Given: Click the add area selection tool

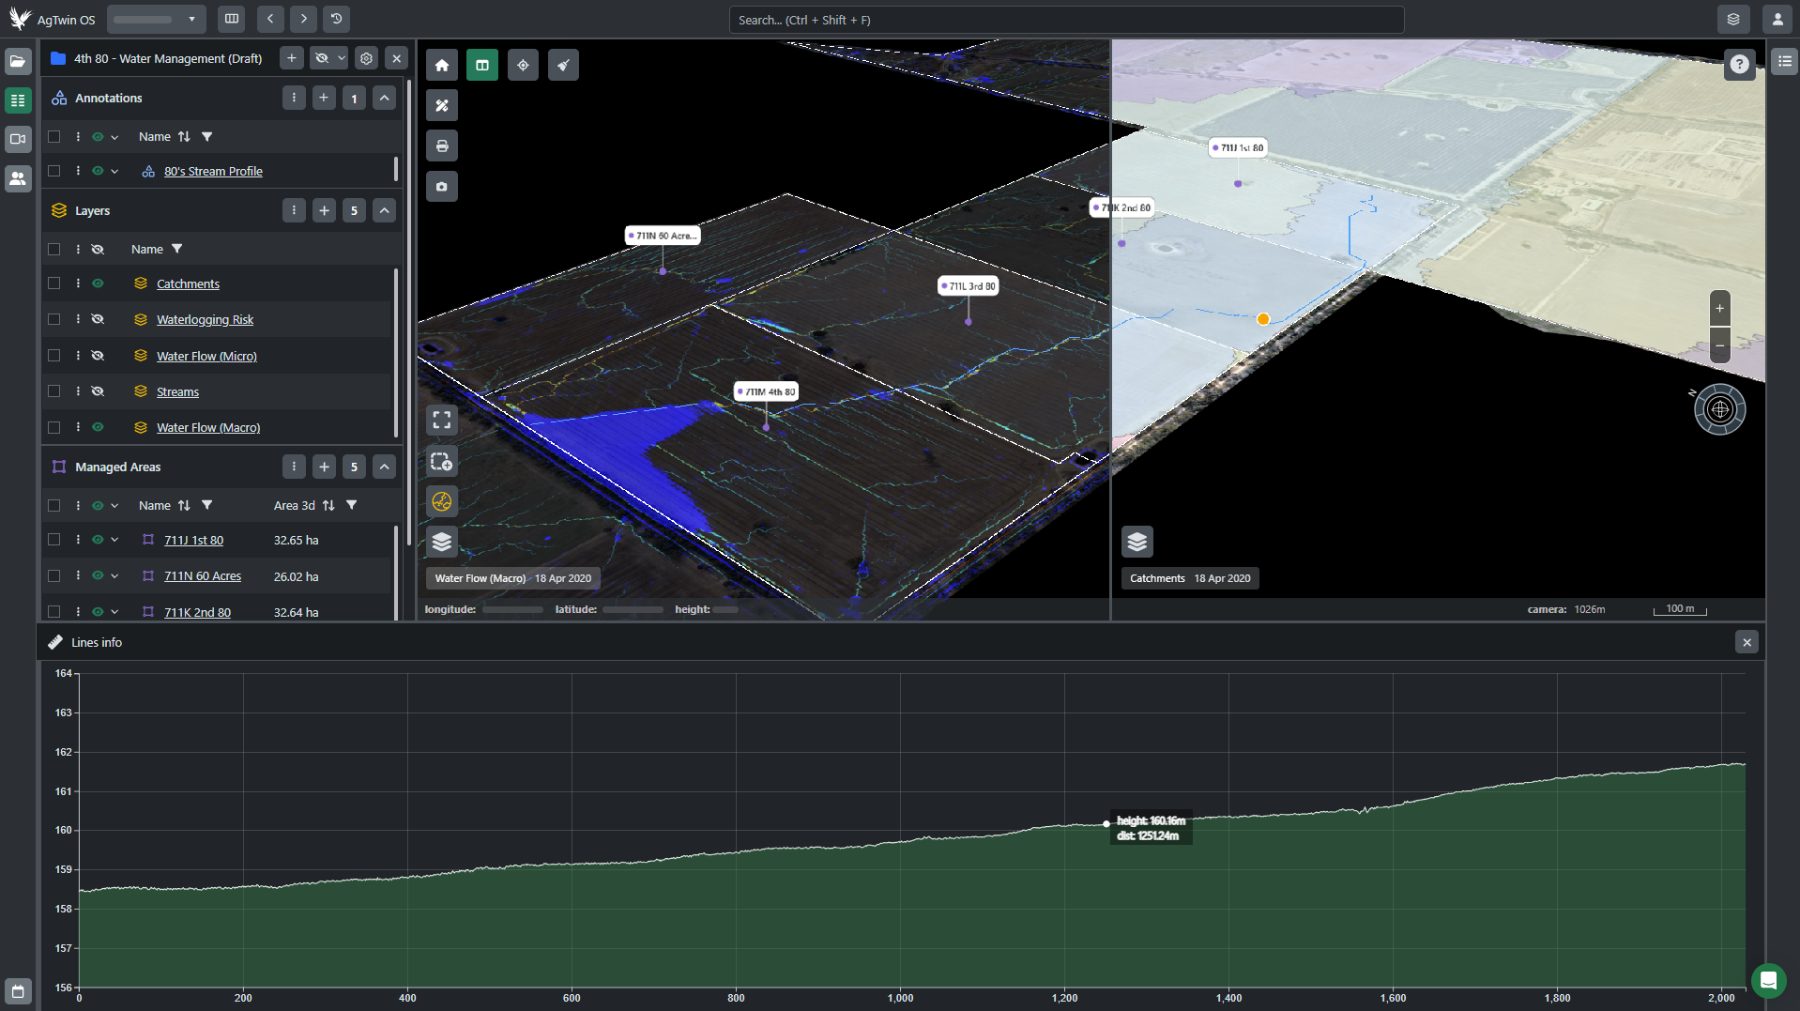Looking at the screenshot, I should point(442,461).
